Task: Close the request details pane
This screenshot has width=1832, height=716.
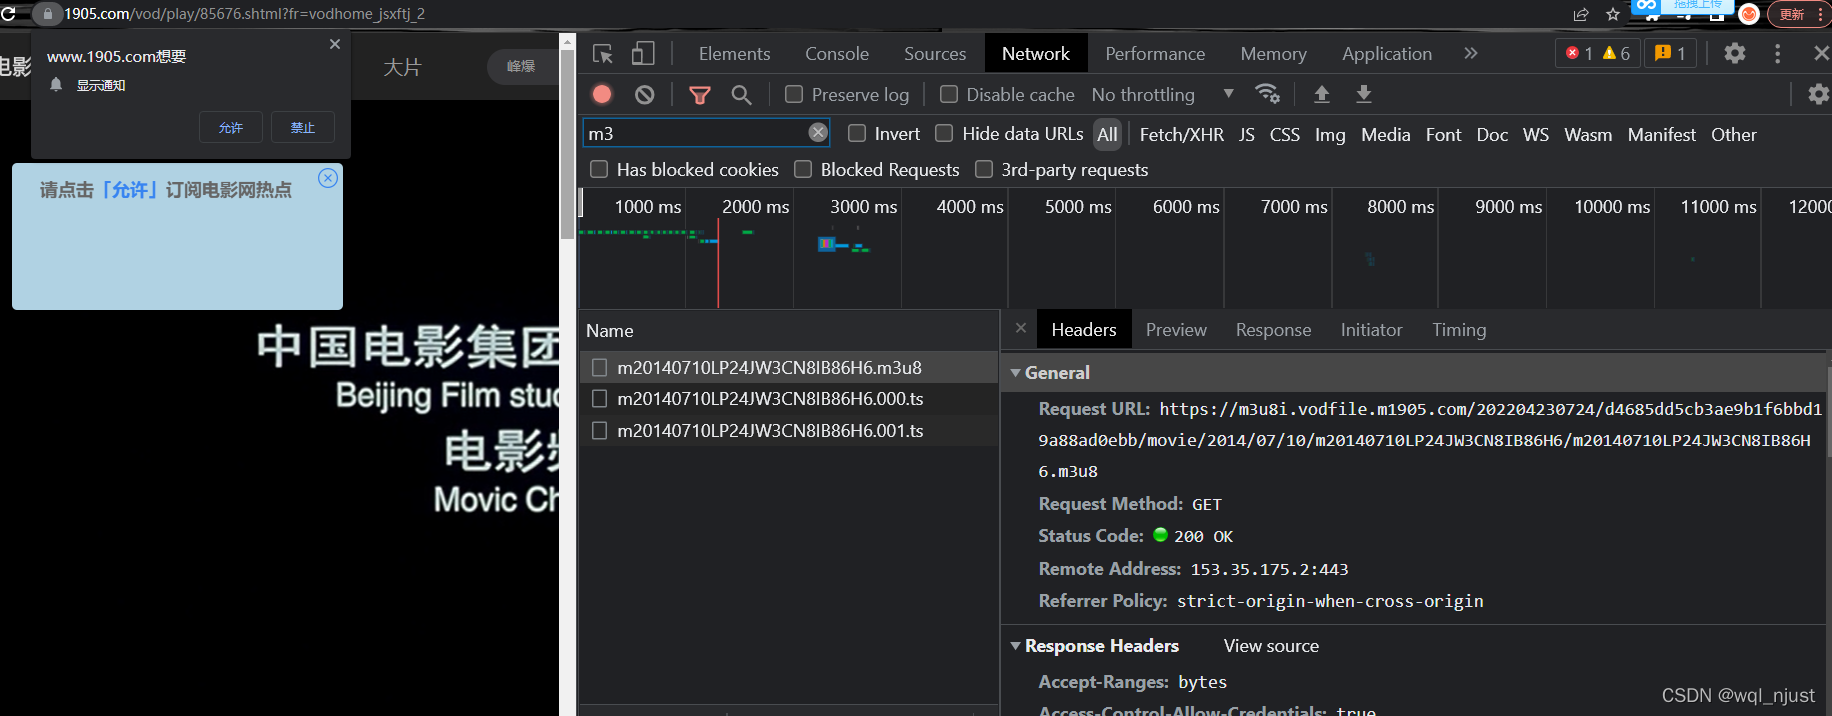Action: pyautogui.click(x=1020, y=328)
